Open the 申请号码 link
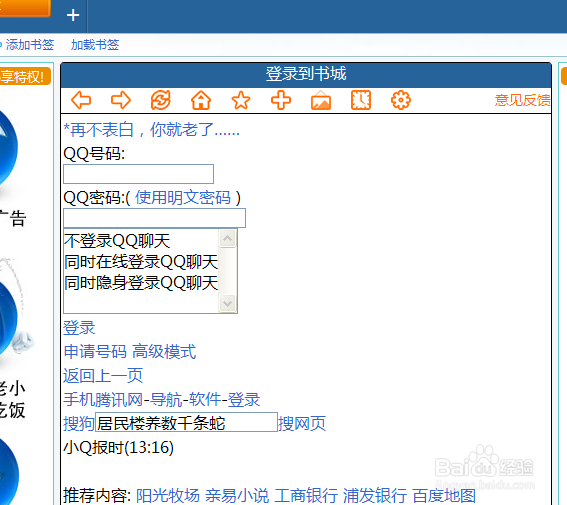The width and height of the screenshot is (567, 505). [95, 352]
